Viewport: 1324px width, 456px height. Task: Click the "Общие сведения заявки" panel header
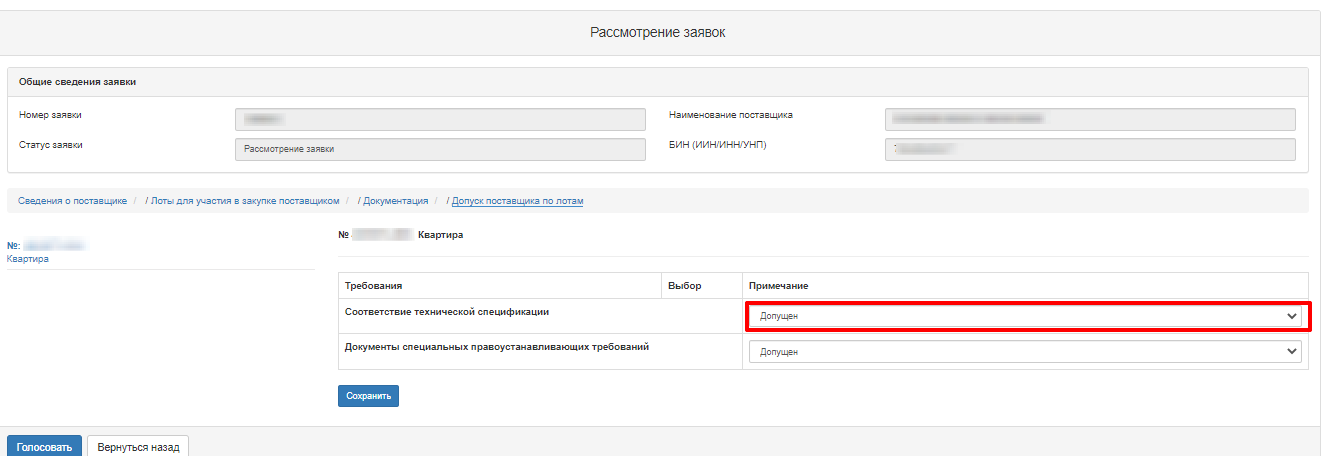pos(78,82)
